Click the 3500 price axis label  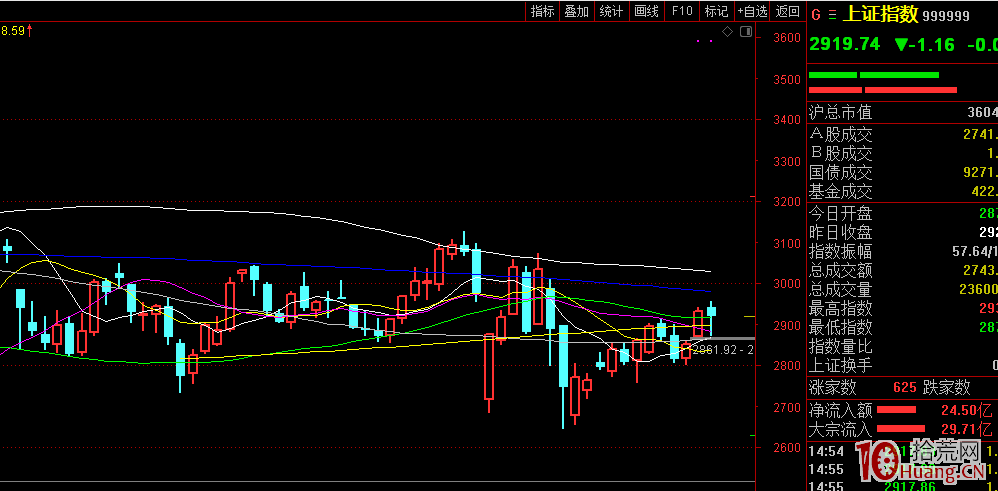click(785, 80)
